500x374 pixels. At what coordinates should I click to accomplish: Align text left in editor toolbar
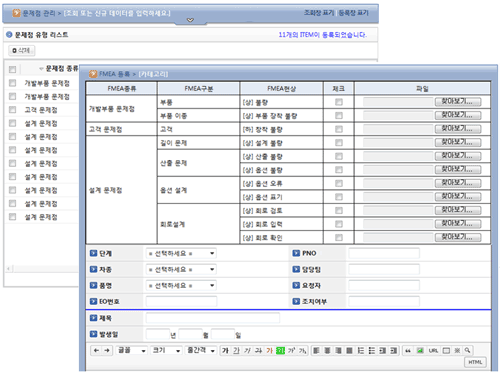[316, 350]
